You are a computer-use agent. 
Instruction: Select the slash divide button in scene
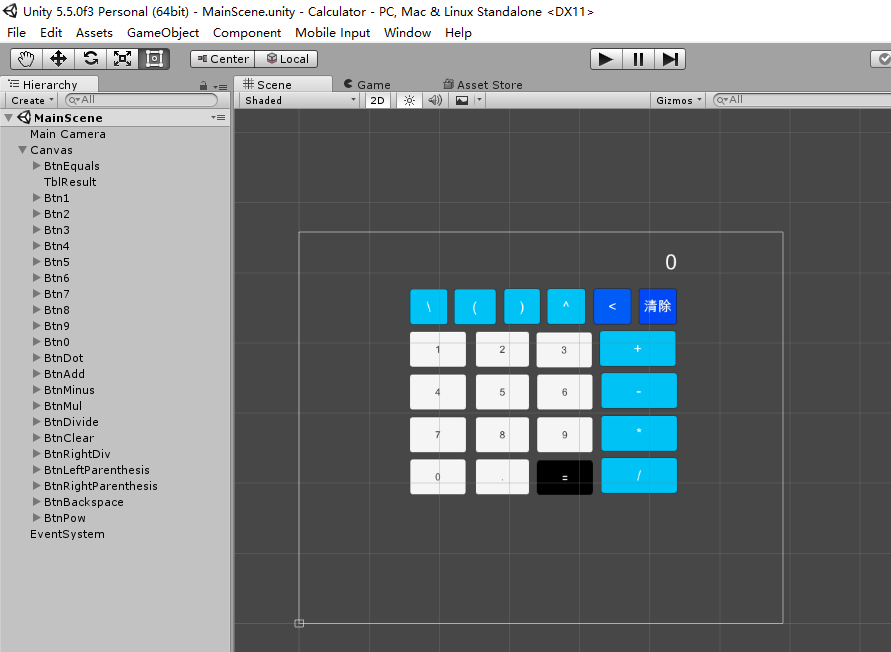pyautogui.click(x=639, y=475)
